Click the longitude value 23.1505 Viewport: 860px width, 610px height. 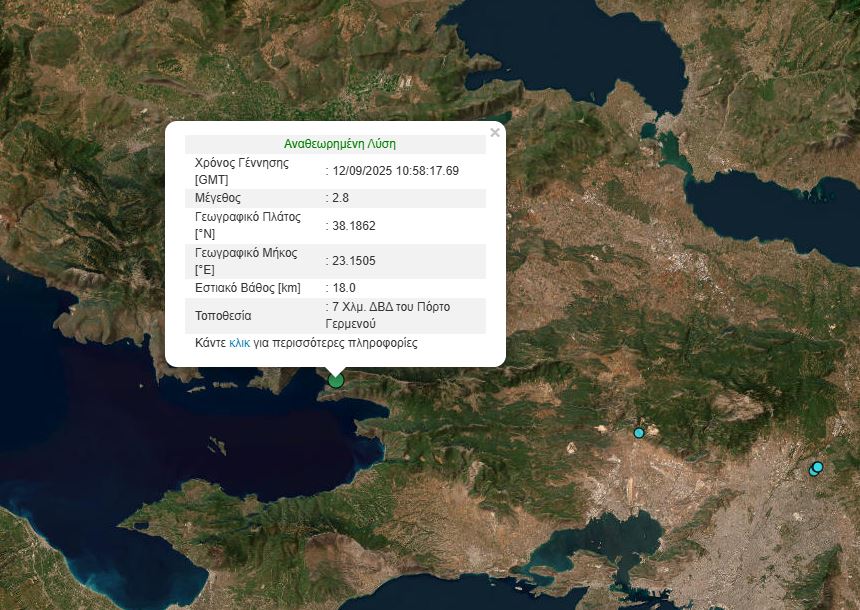click(x=354, y=261)
